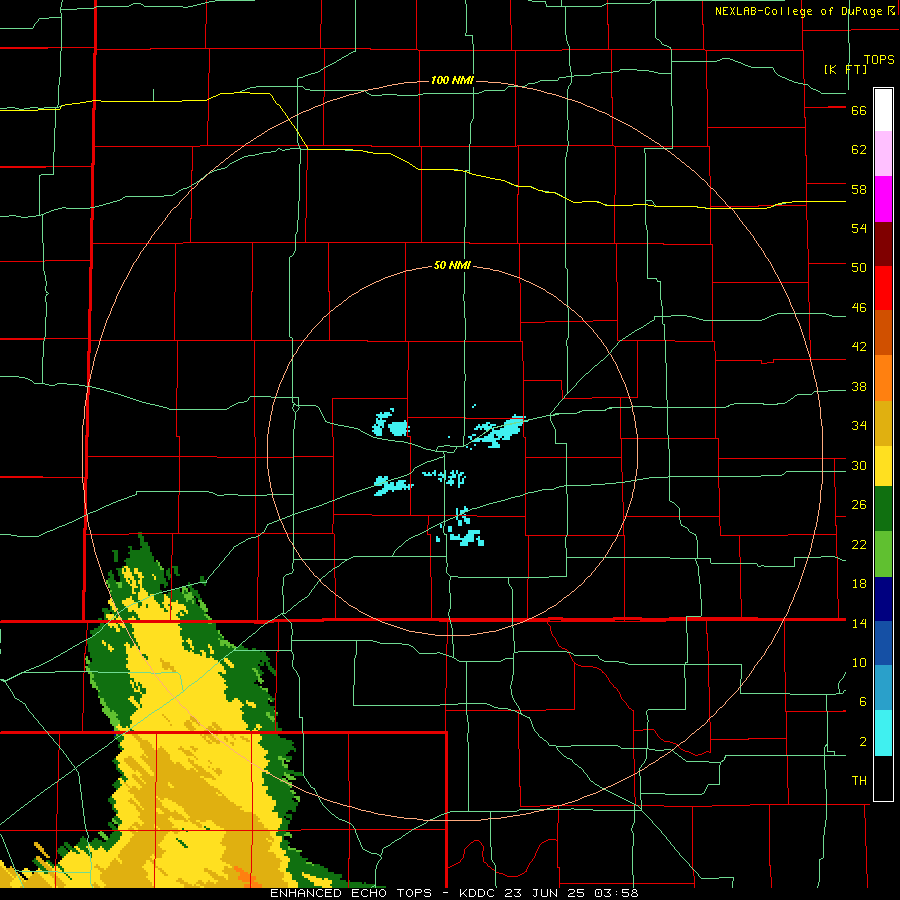This screenshot has height=900, width=900.
Task: Click the NEXLAB-College of DuPage label
Action: 799,11
